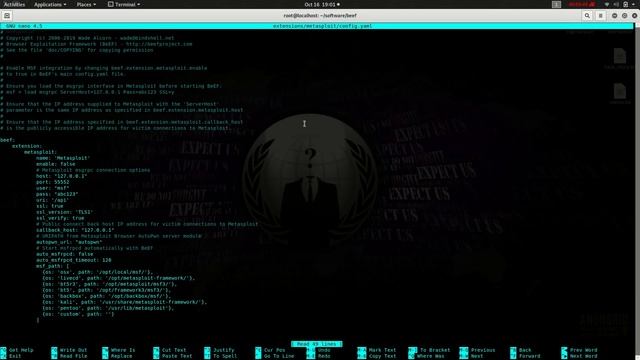Open the volume icon in system tray
The image size is (640, 360).
click(616, 4)
